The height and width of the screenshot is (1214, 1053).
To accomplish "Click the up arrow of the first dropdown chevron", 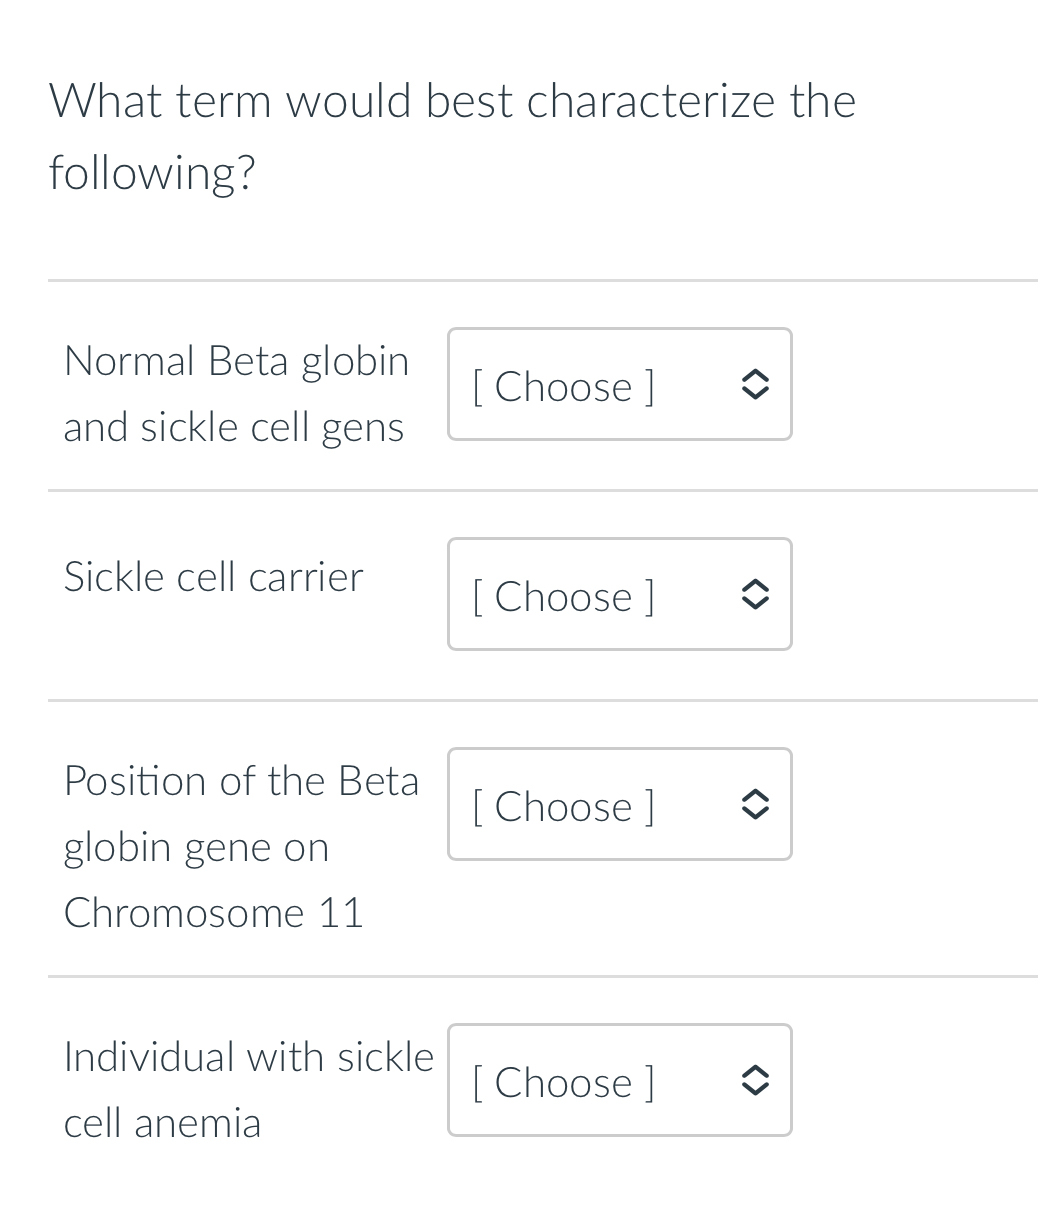I will (x=756, y=375).
